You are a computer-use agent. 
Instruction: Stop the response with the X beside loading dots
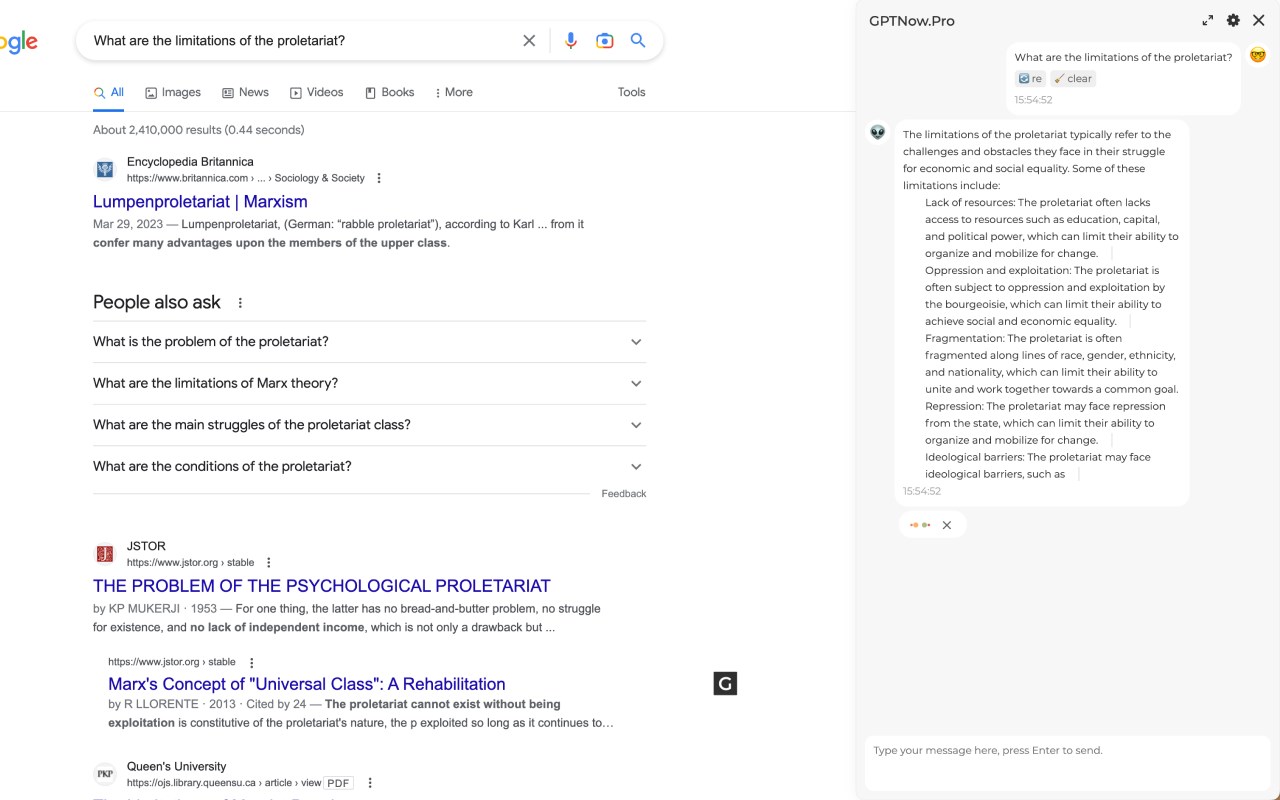coord(947,525)
